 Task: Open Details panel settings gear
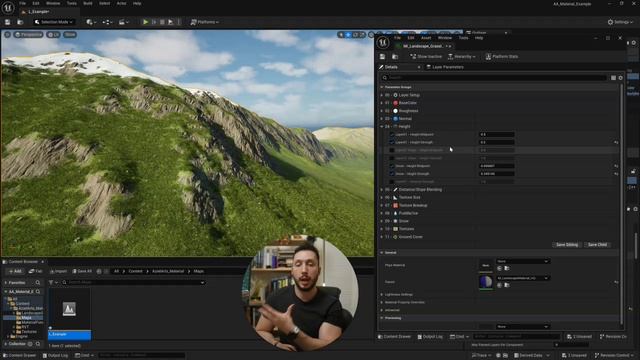point(620,78)
